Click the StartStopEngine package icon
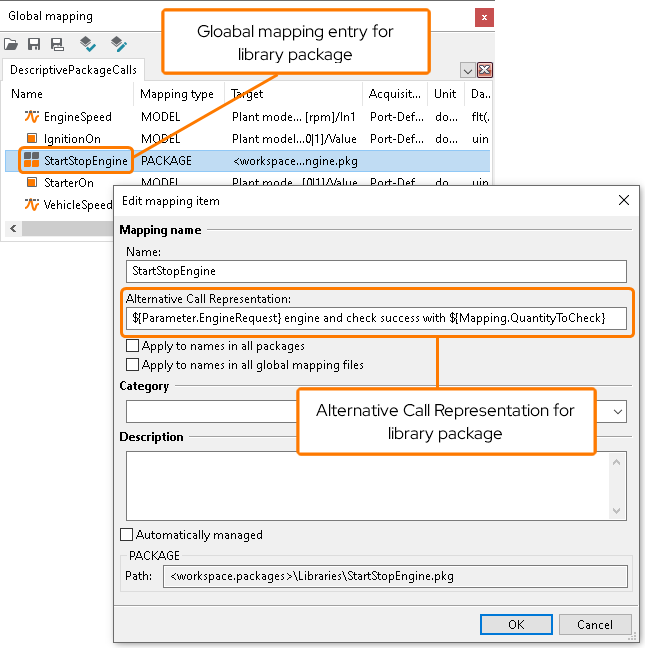 tap(31, 160)
